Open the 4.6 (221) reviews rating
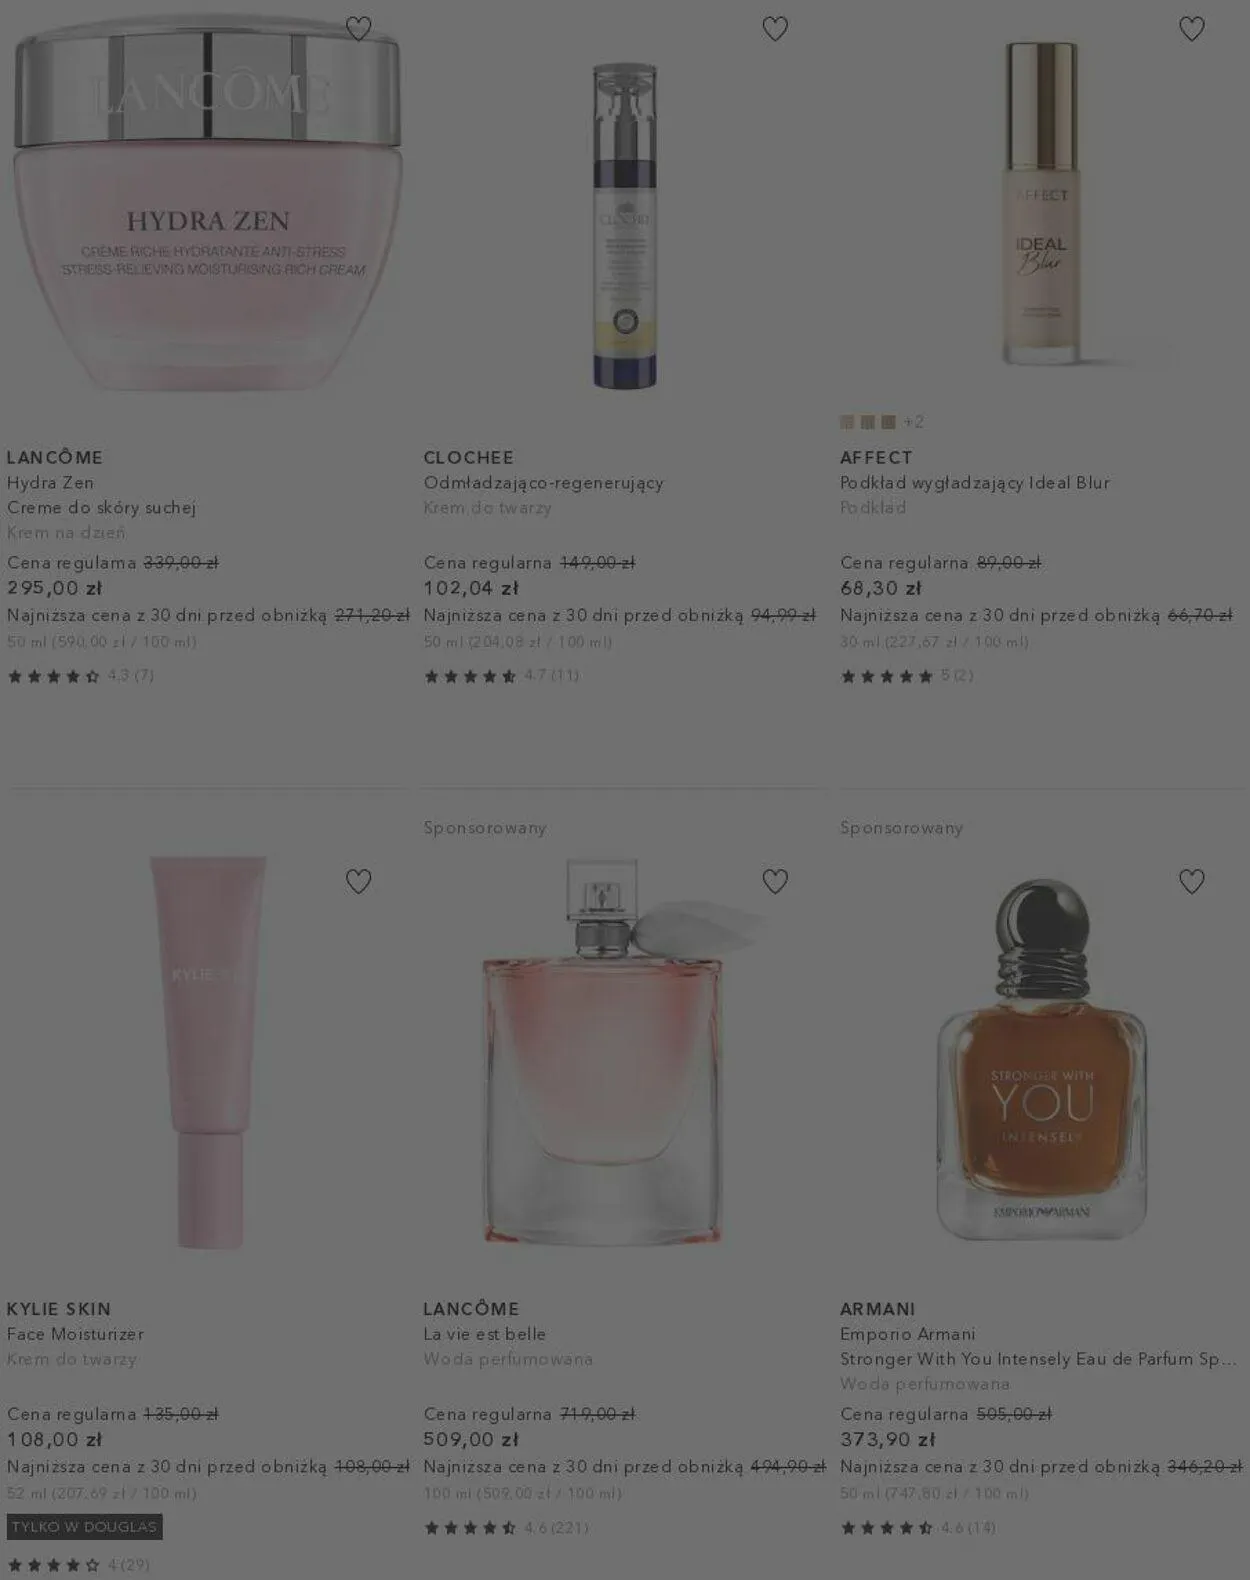Viewport: 1250px width, 1580px height. (x=506, y=1528)
